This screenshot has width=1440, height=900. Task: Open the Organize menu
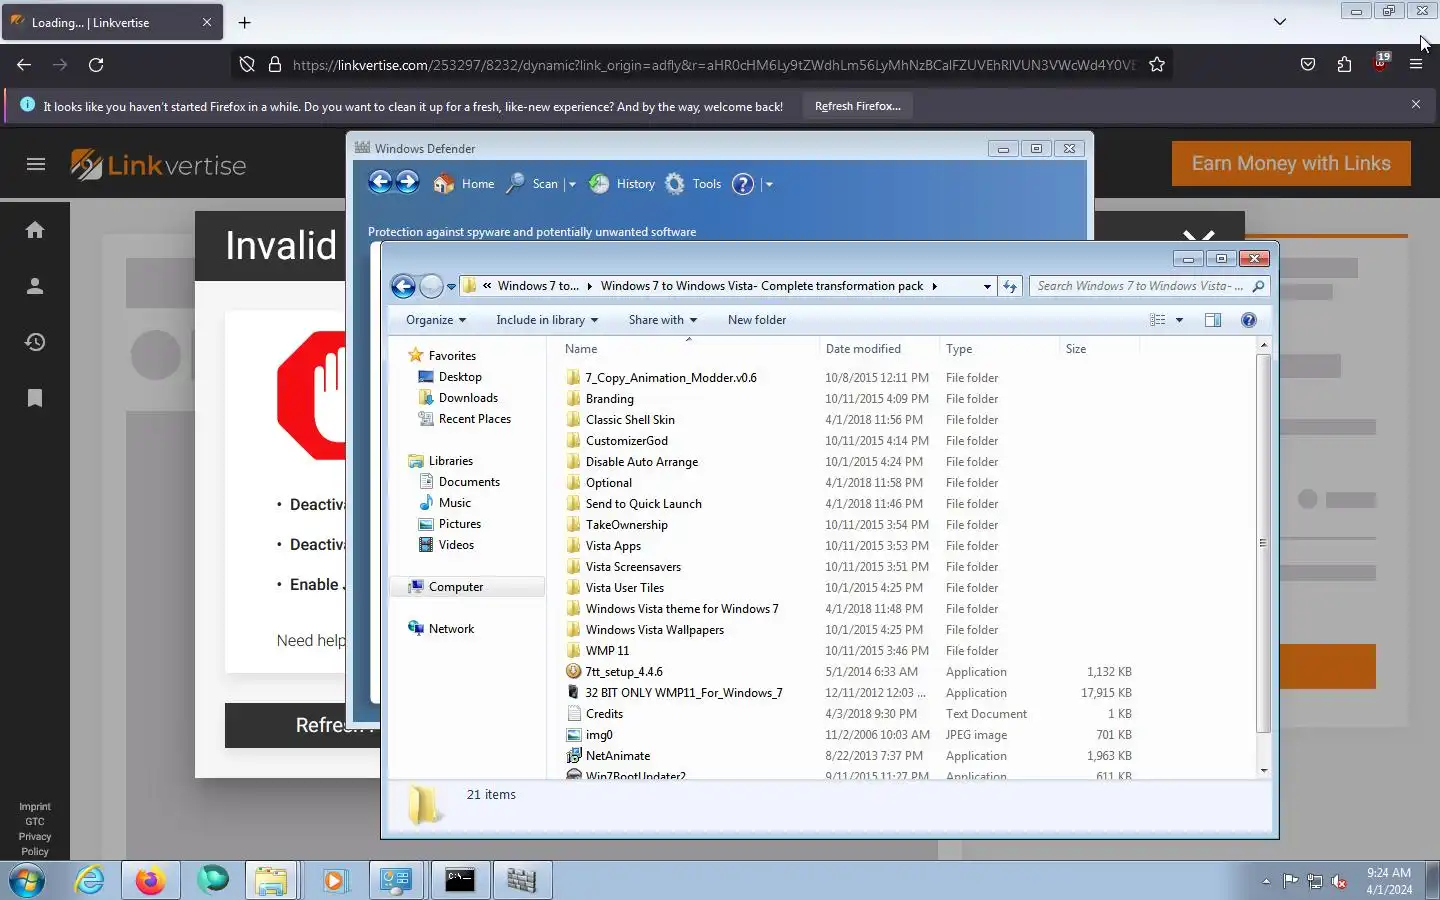tap(436, 320)
